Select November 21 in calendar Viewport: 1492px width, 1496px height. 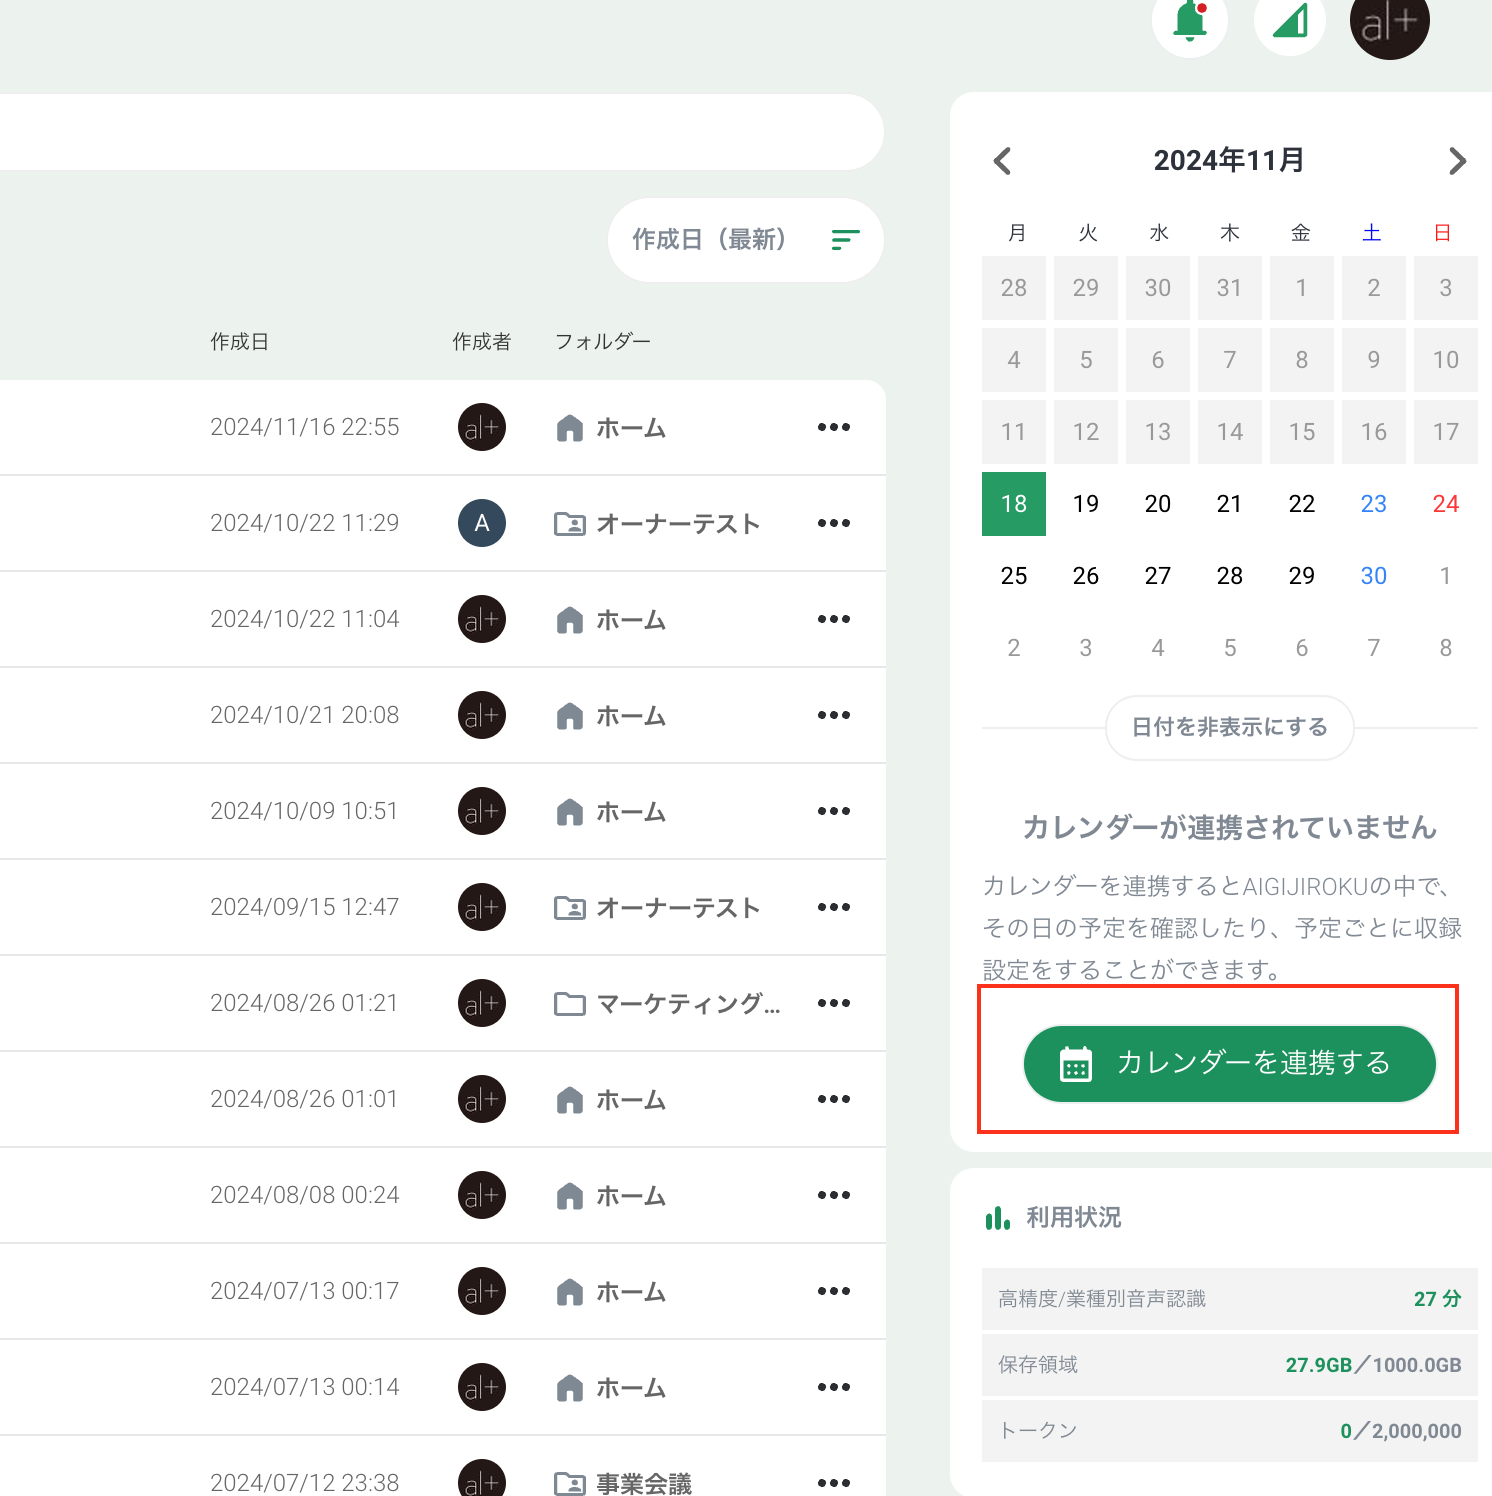[x=1230, y=504]
